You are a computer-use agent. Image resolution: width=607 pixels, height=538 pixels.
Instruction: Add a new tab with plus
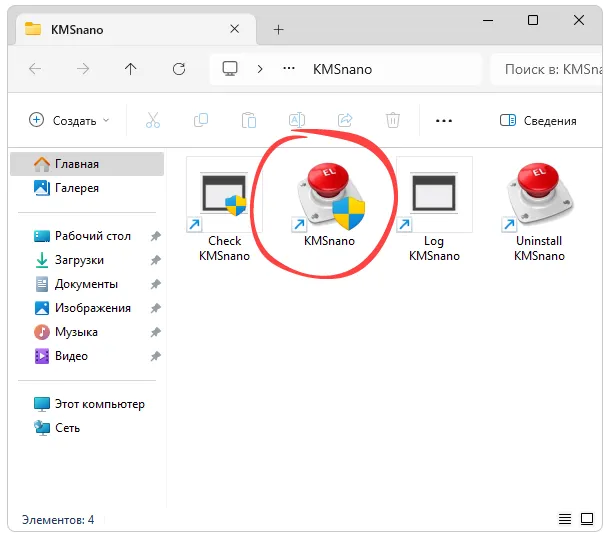(278, 29)
